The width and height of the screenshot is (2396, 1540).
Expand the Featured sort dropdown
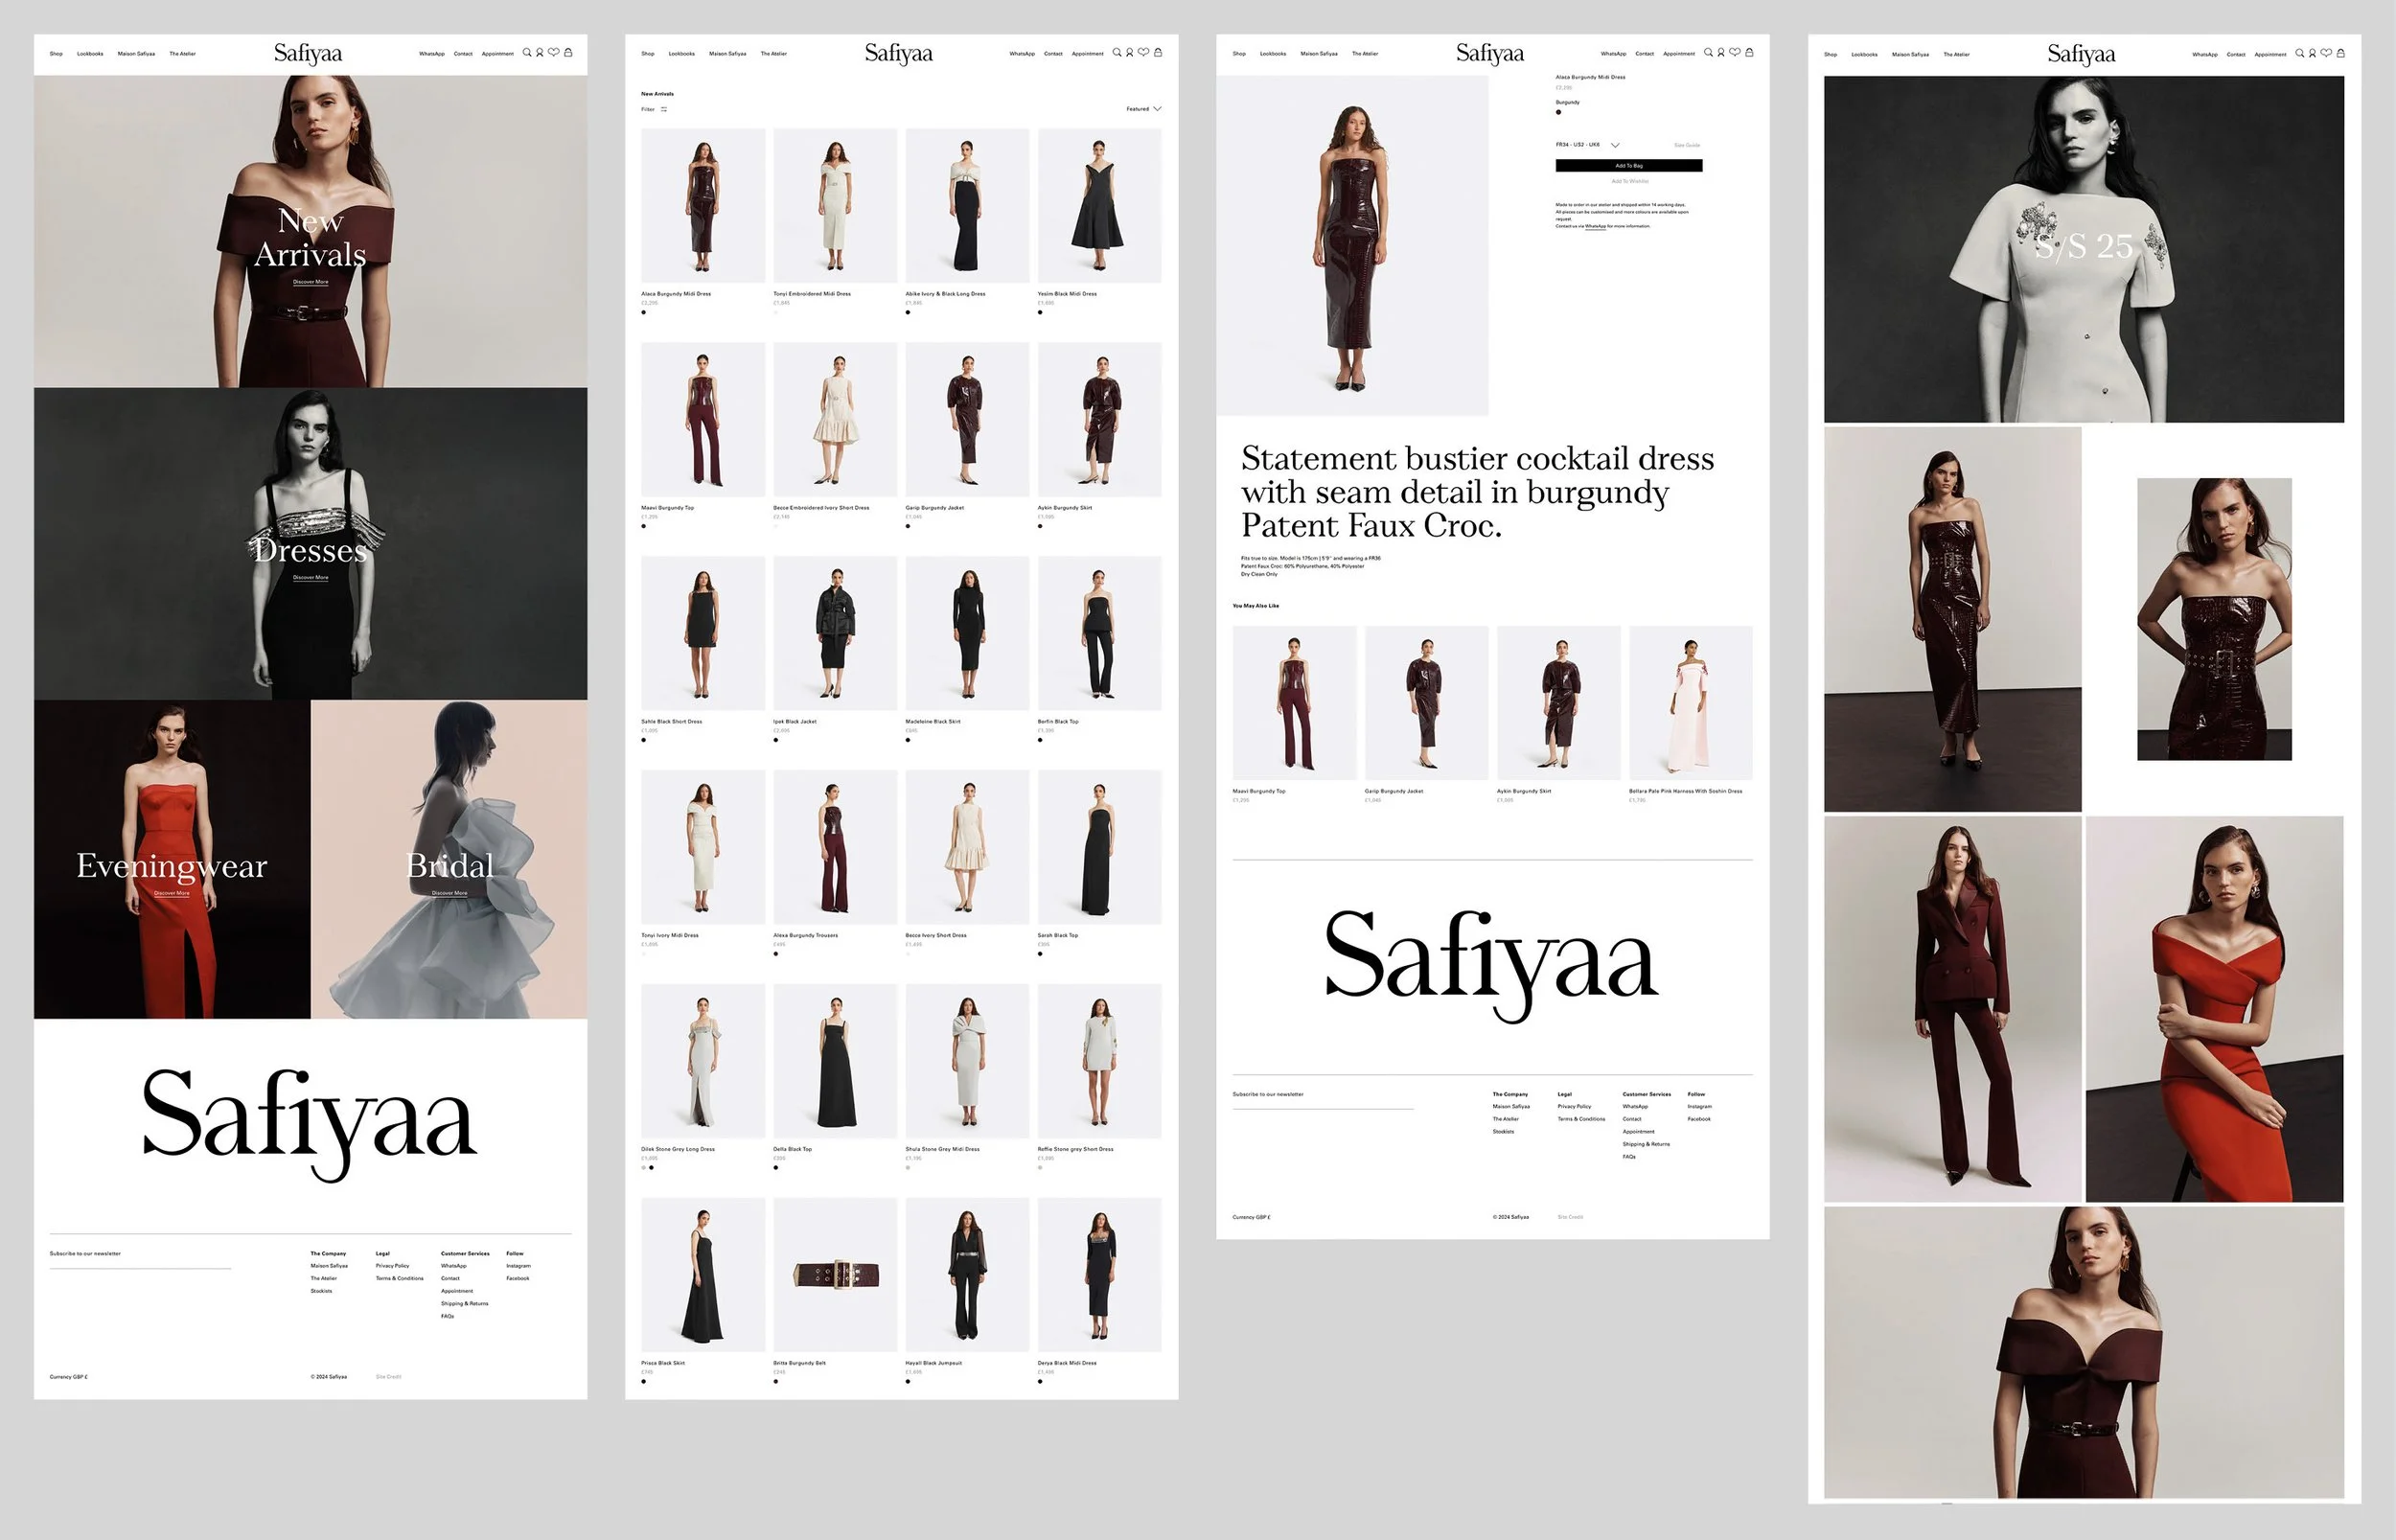[x=1144, y=109]
